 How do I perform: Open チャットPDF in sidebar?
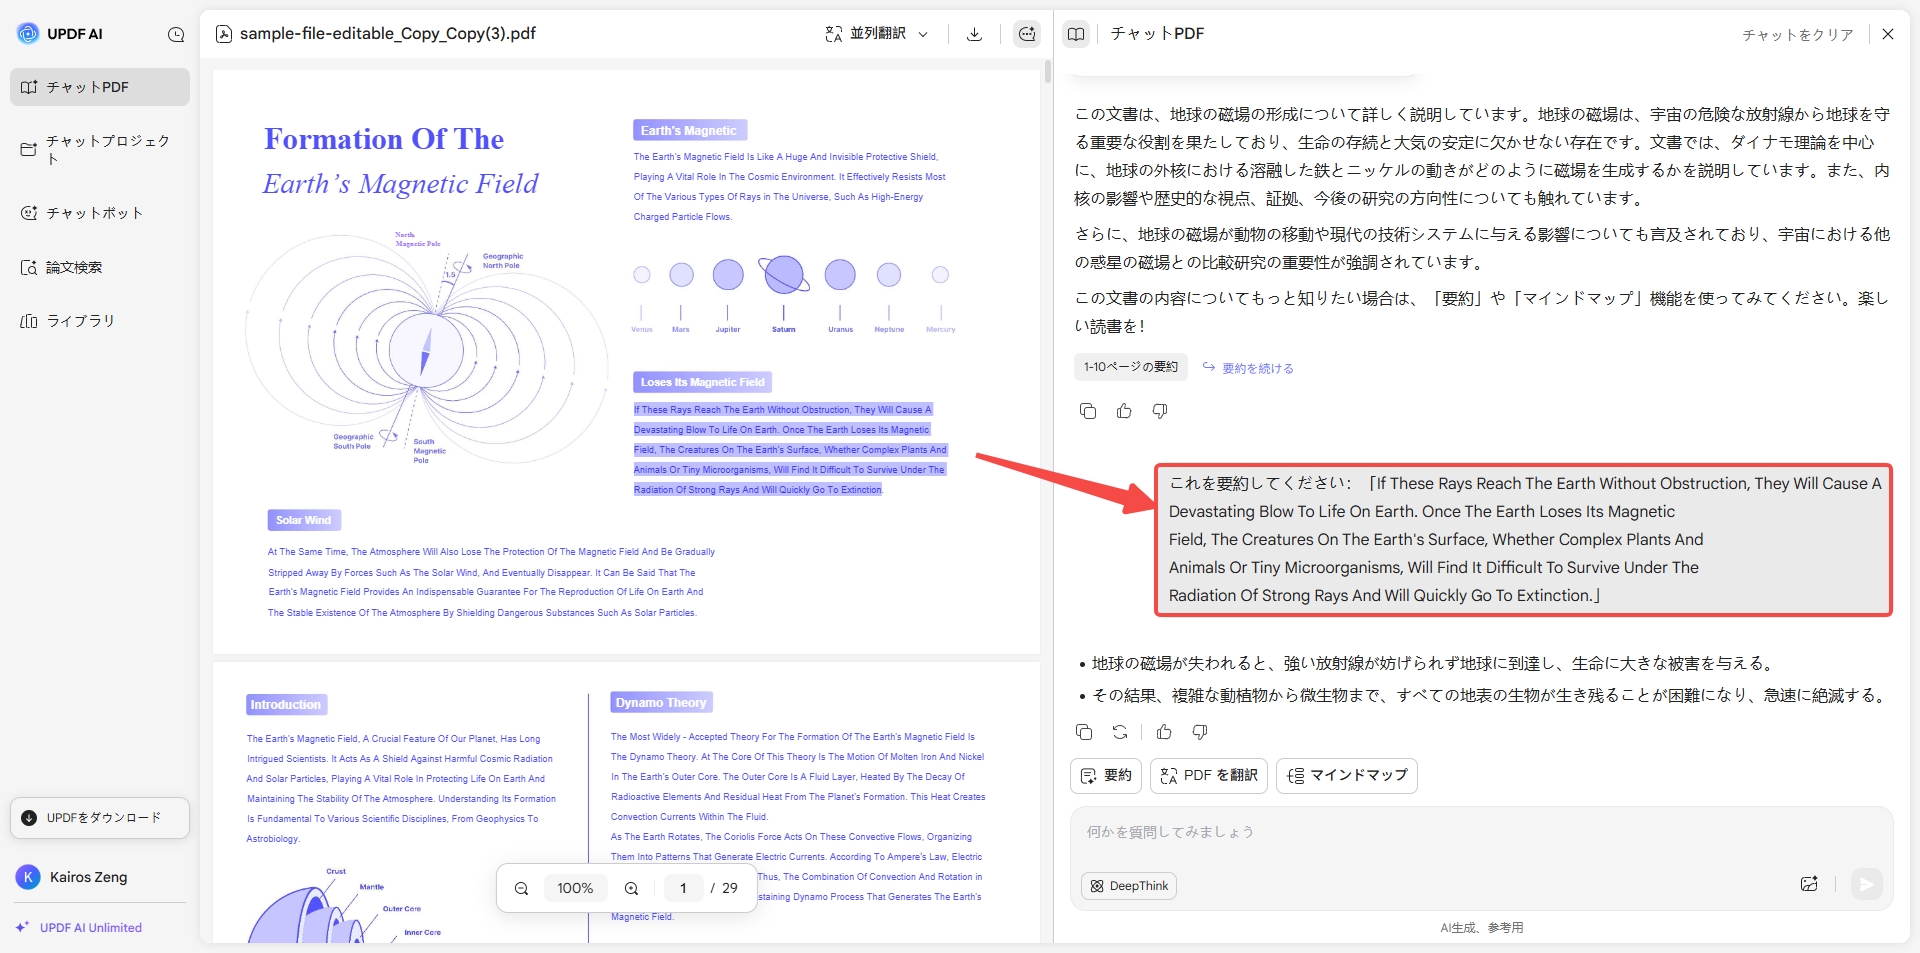pyautogui.click(x=100, y=87)
